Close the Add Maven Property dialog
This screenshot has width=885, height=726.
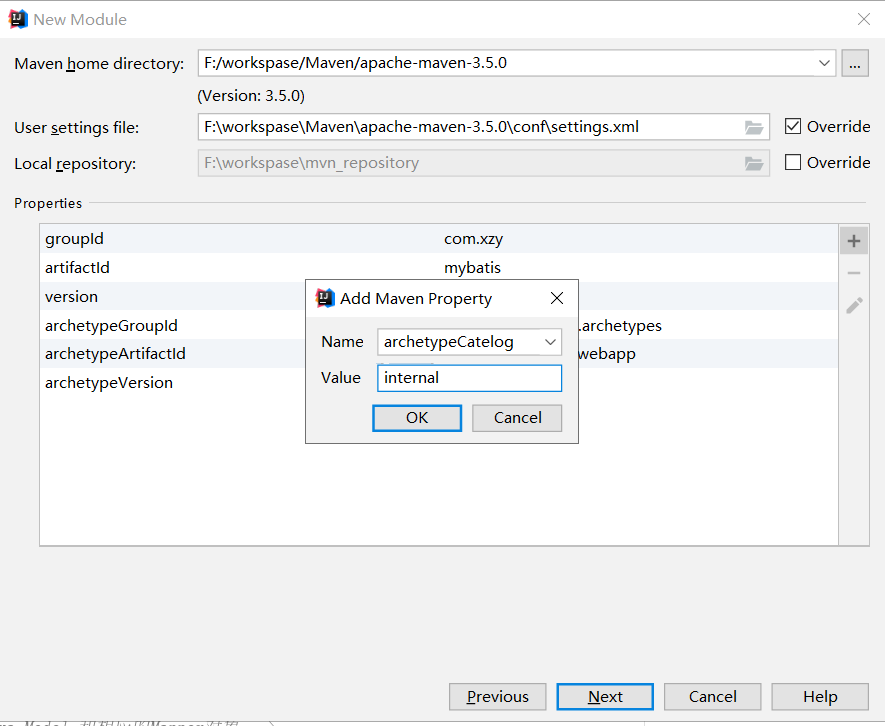(x=557, y=298)
